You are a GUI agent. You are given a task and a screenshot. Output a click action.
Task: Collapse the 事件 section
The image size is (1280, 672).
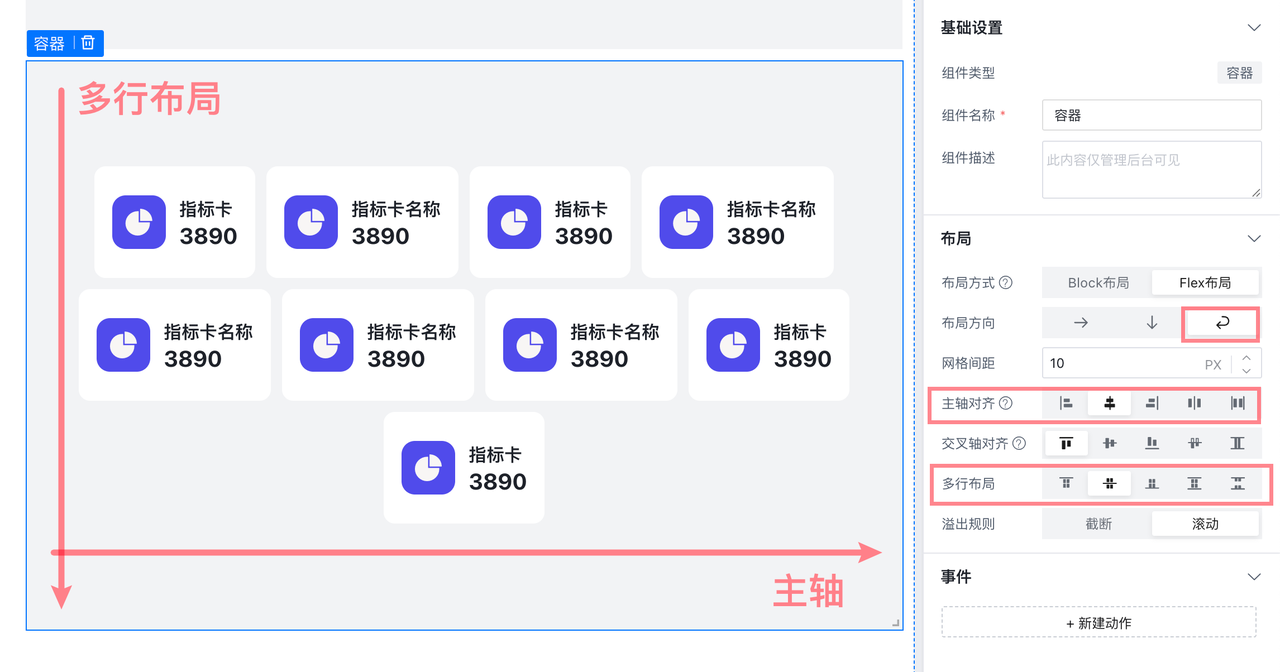click(1254, 577)
